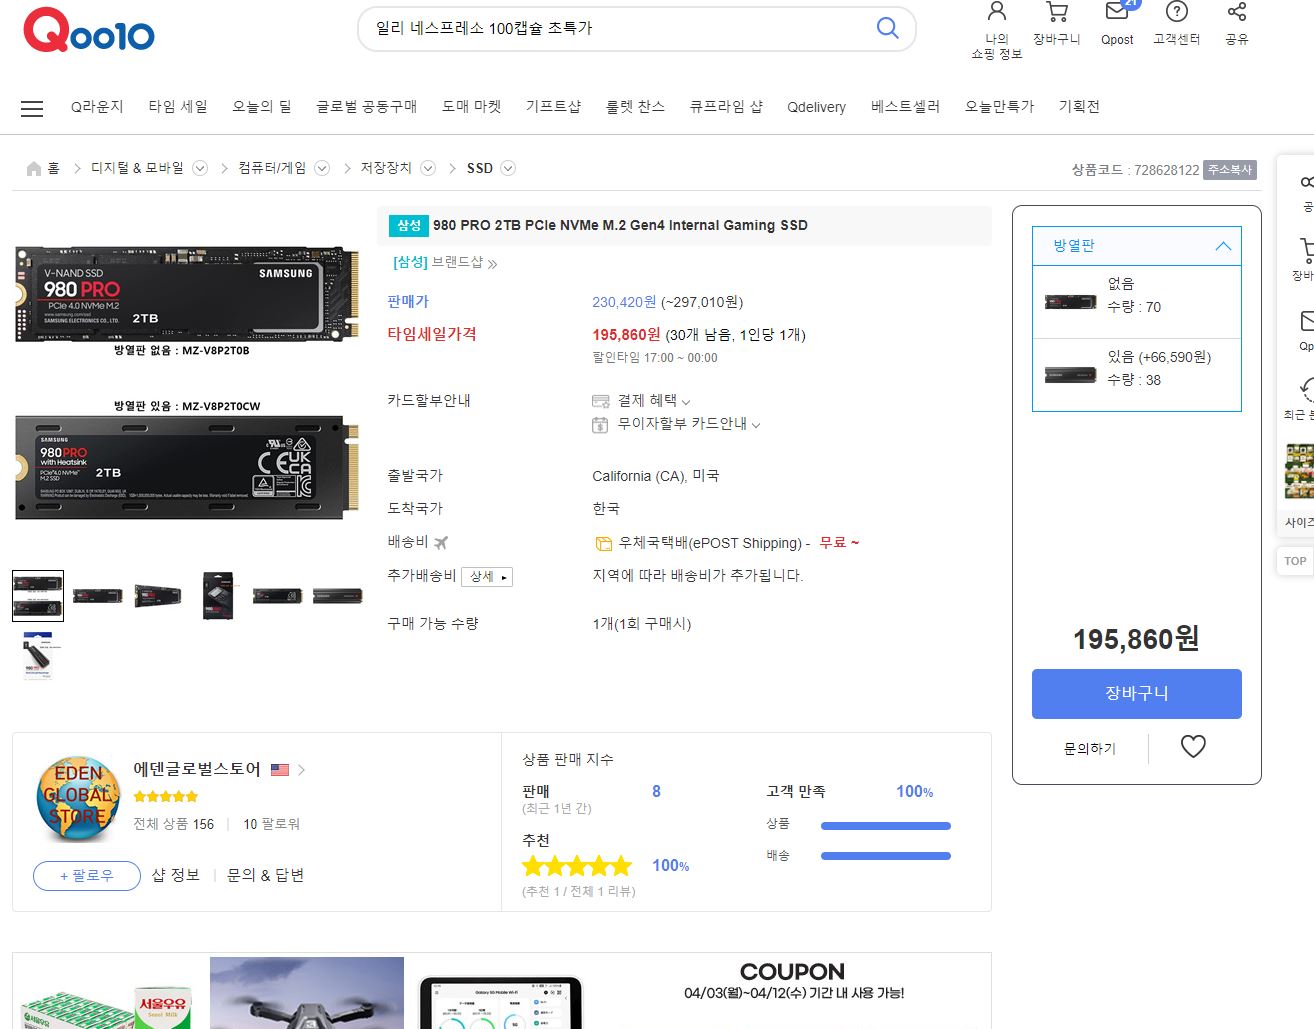Image resolution: width=1314 pixels, height=1029 pixels.
Task: Expand SSD breadcrumb dropdown
Action: [508, 168]
